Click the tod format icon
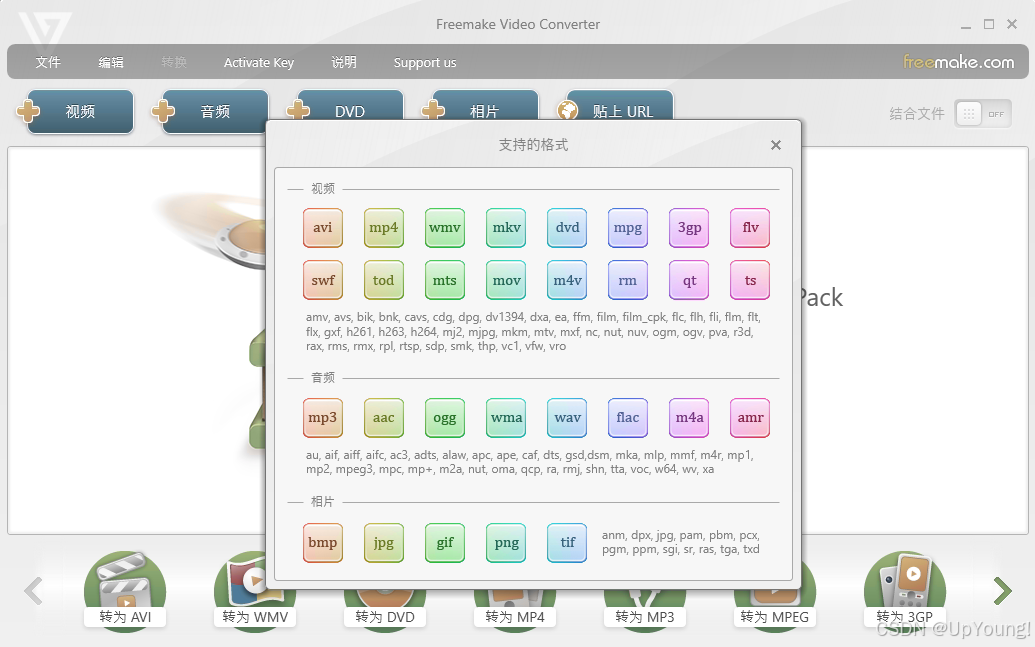The height and width of the screenshot is (647, 1035). point(384,280)
